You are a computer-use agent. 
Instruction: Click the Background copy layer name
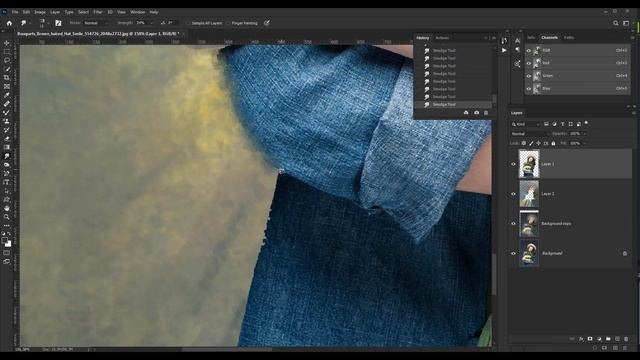pyautogui.click(x=556, y=224)
